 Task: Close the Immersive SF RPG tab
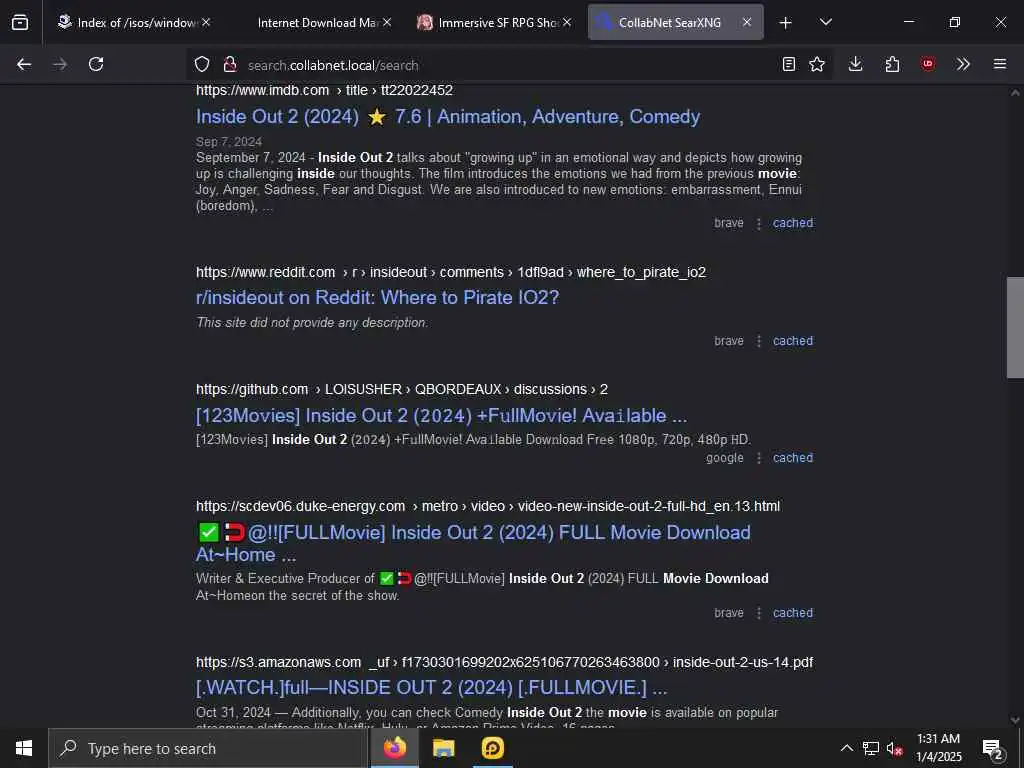[567, 22]
